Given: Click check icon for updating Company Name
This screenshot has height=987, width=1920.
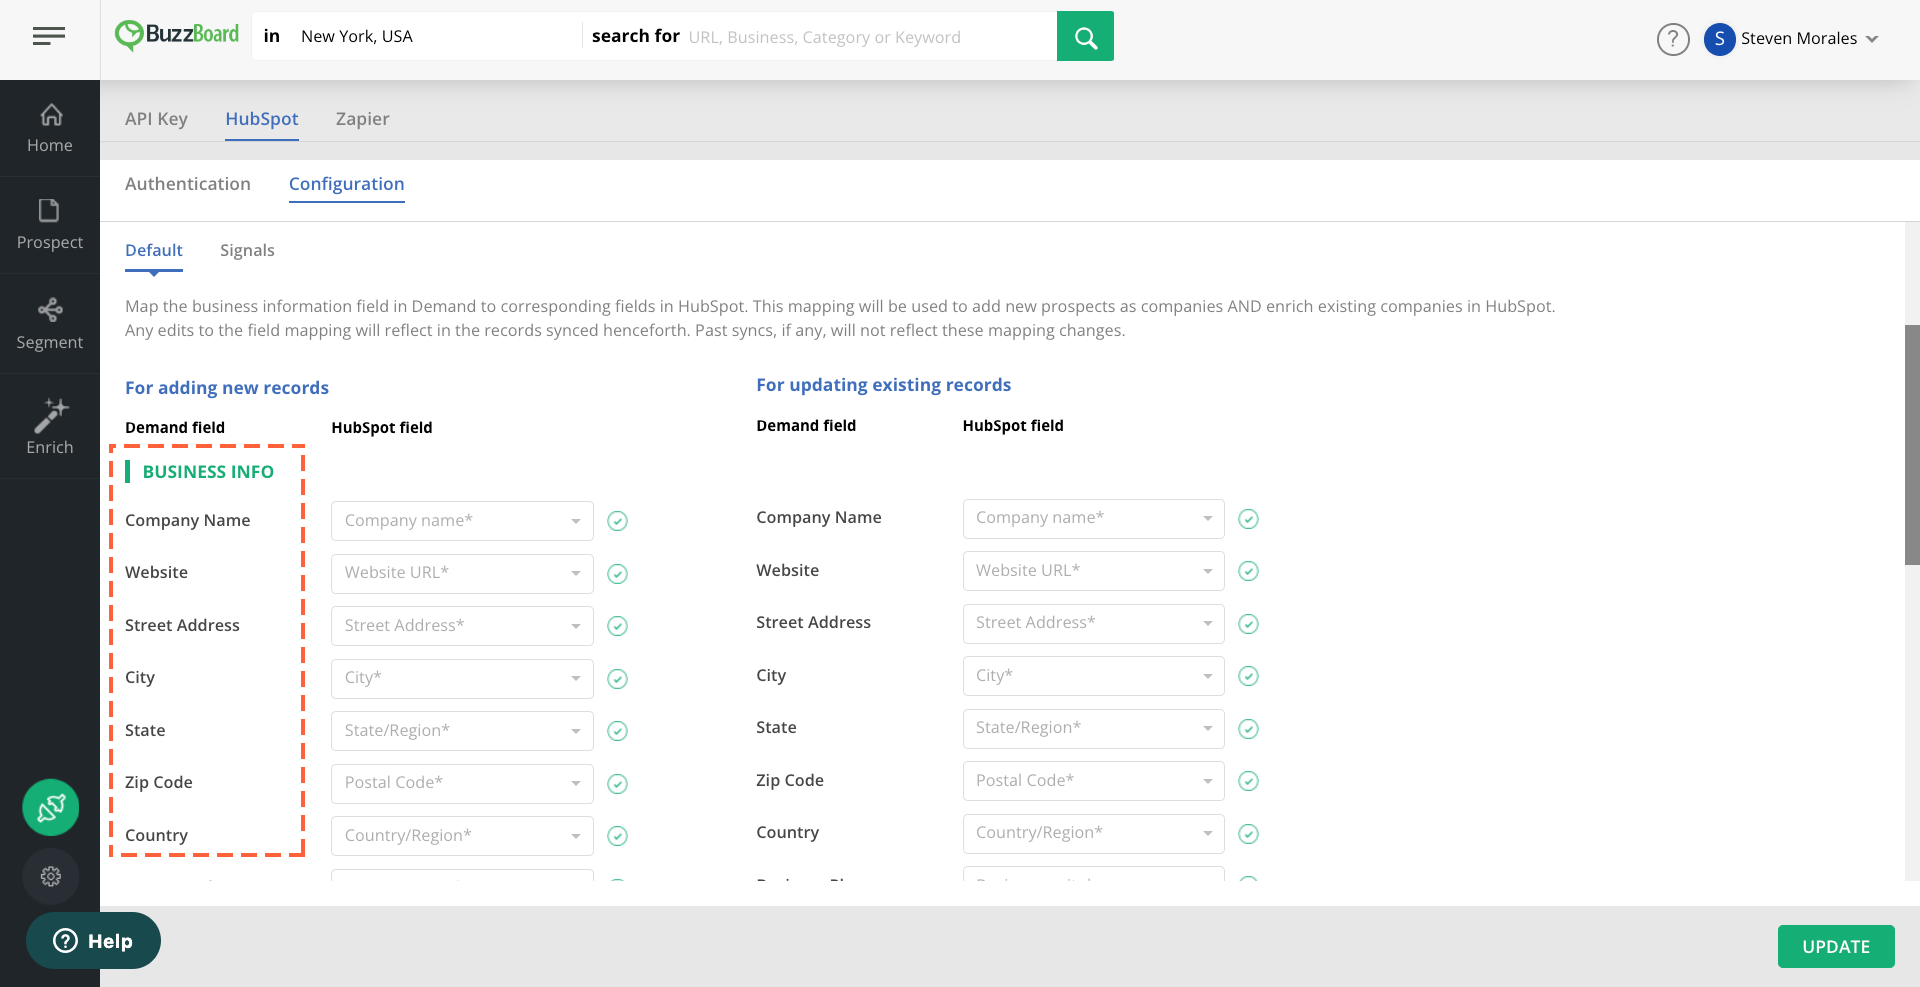Looking at the screenshot, I should pos(1248,519).
